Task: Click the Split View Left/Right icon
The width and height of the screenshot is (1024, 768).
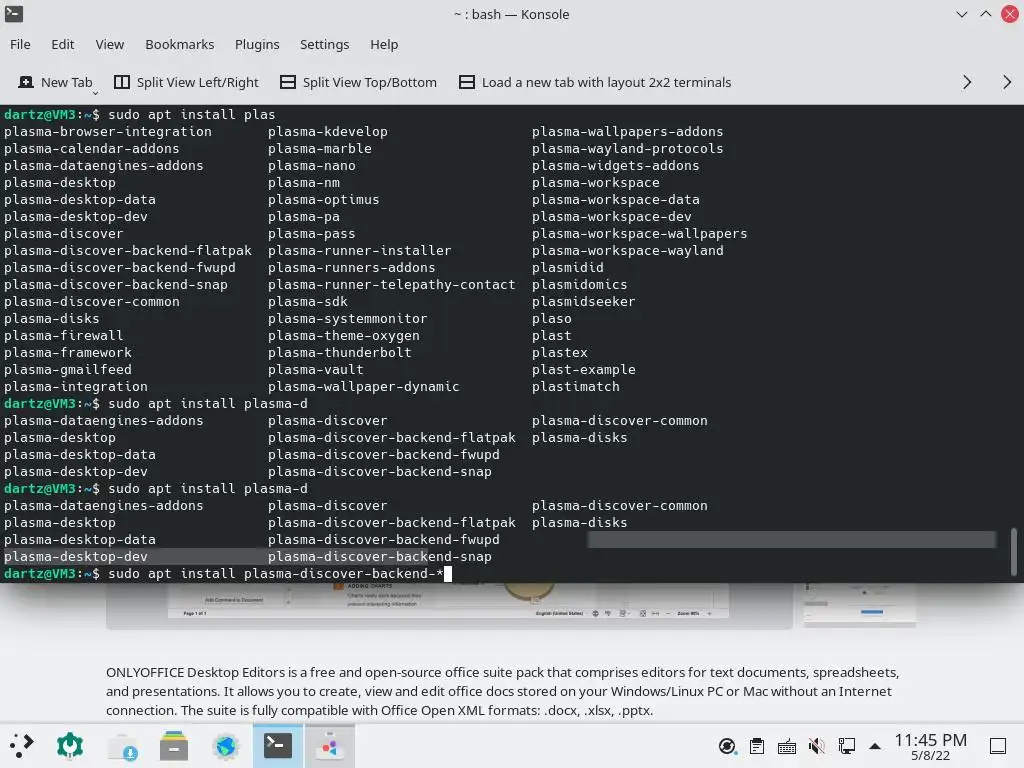Action: [122, 82]
